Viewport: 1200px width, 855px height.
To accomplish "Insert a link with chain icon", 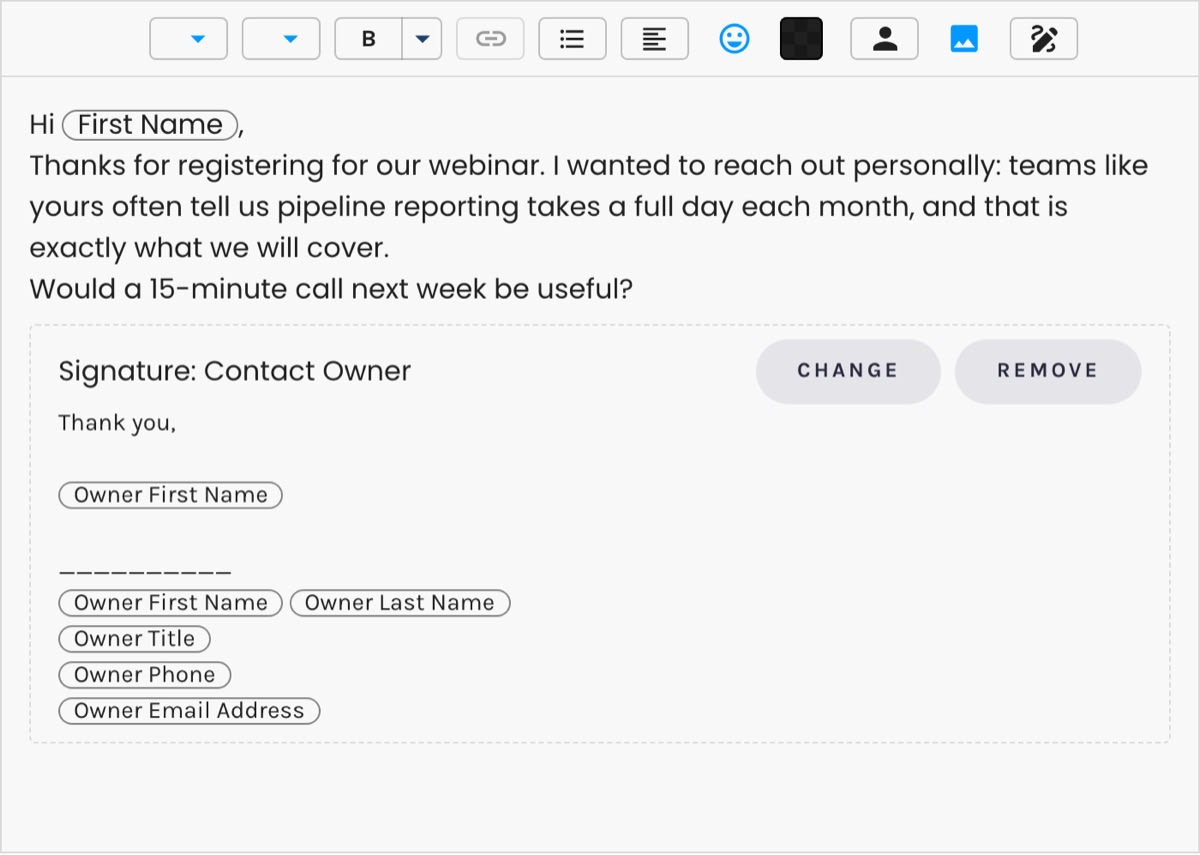I will coord(490,39).
